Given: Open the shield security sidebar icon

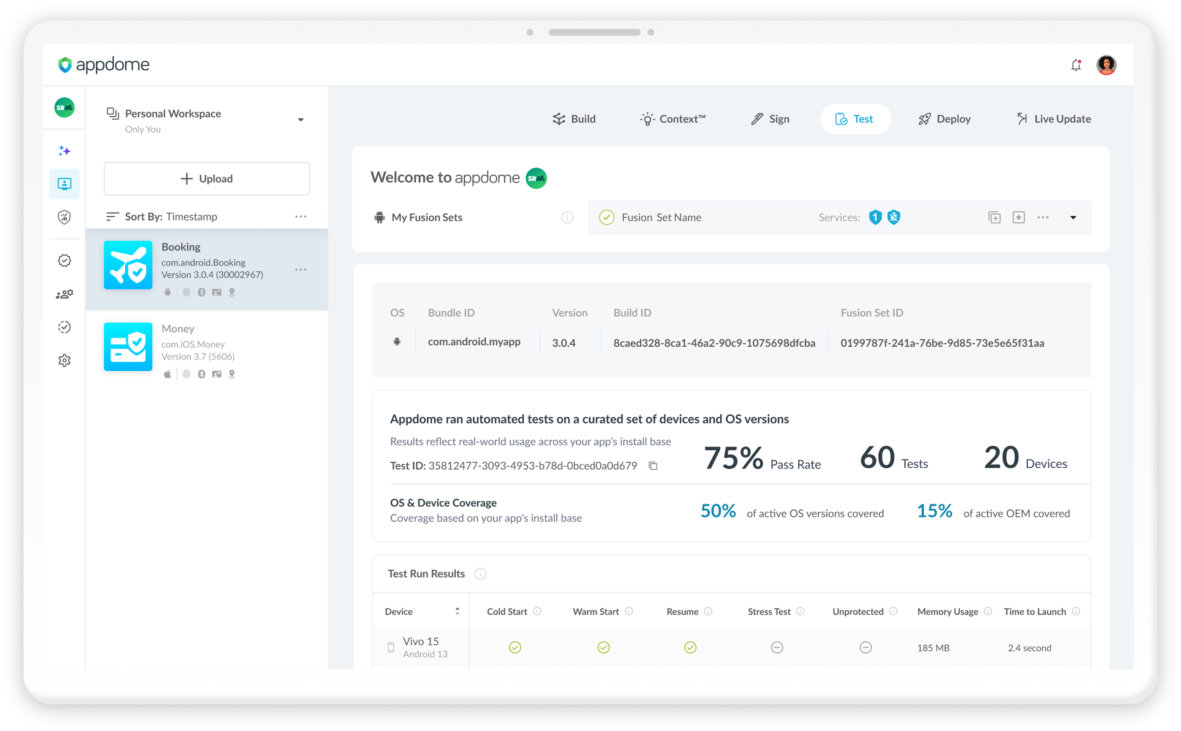Looking at the screenshot, I should [x=65, y=218].
